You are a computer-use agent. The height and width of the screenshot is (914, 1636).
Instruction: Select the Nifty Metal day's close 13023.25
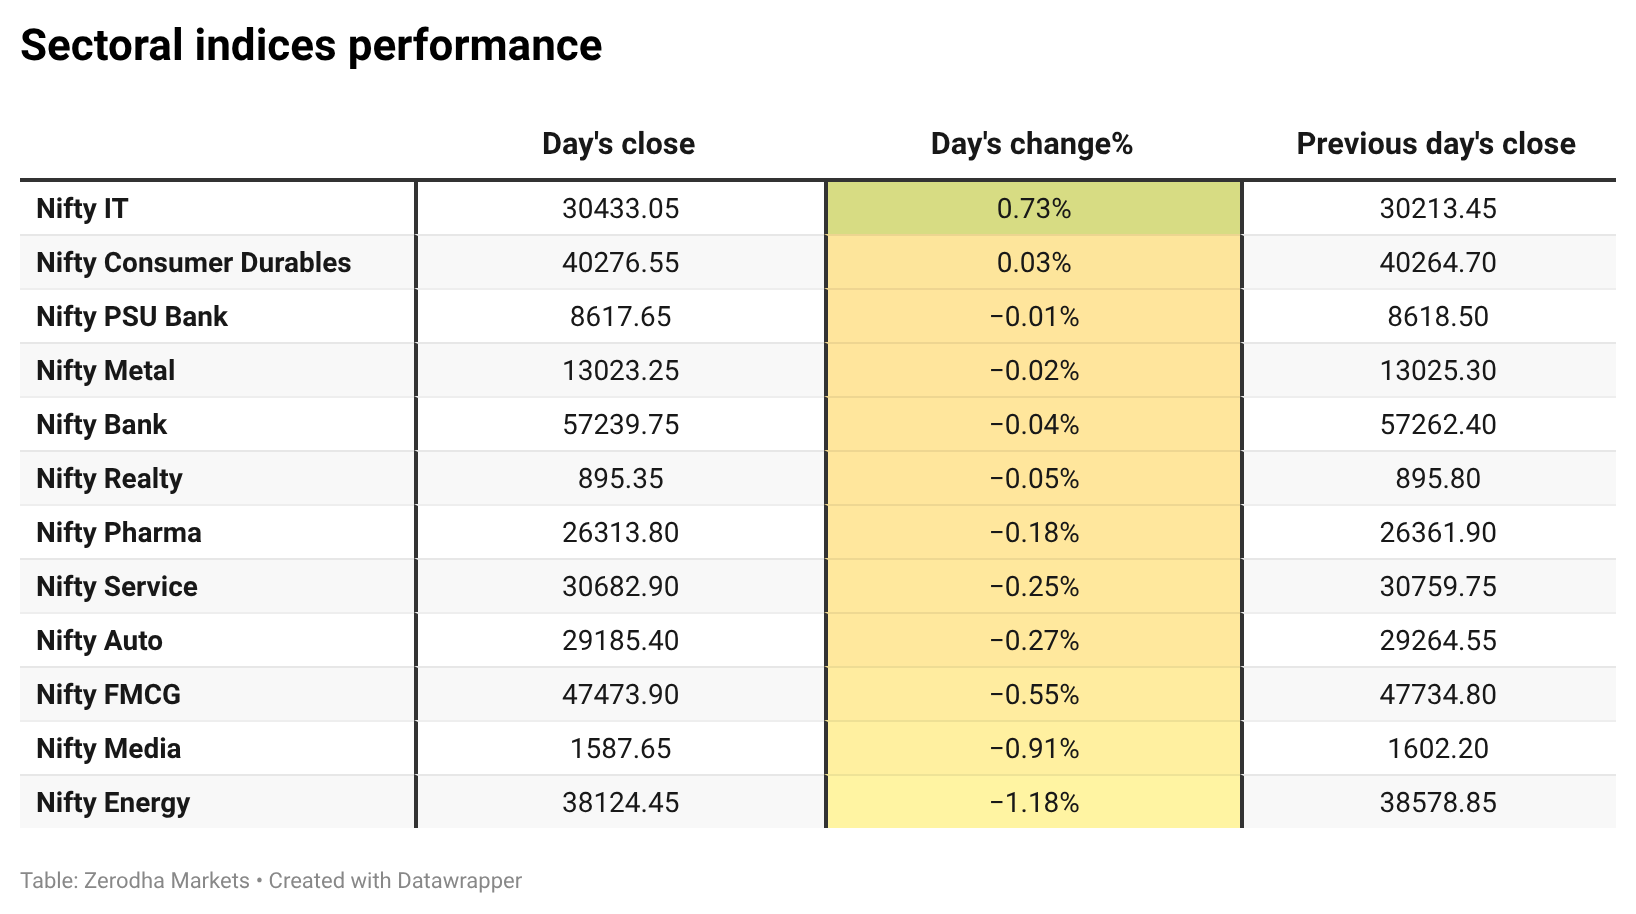click(x=620, y=370)
